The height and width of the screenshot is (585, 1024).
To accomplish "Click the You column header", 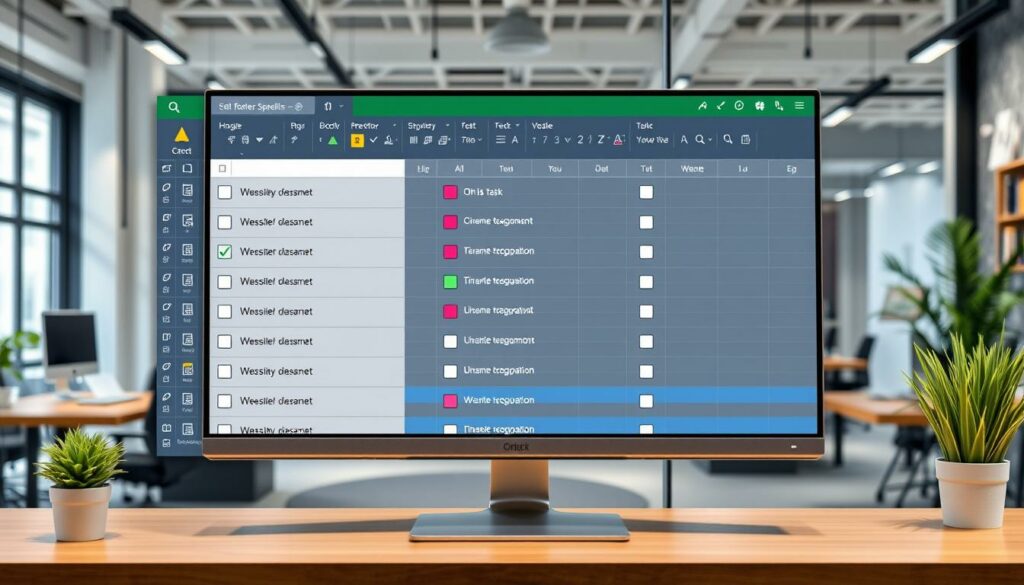I will pos(555,168).
